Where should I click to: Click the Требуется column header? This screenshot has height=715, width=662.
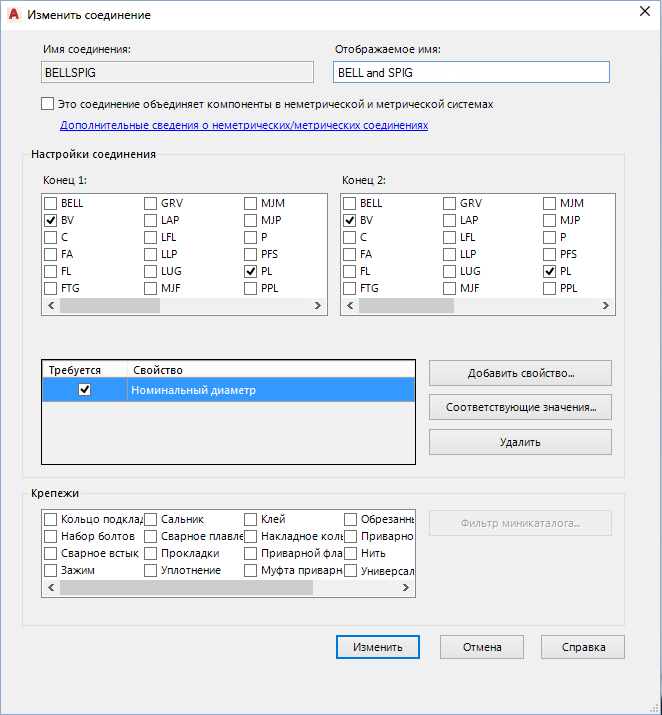(x=85, y=370)
